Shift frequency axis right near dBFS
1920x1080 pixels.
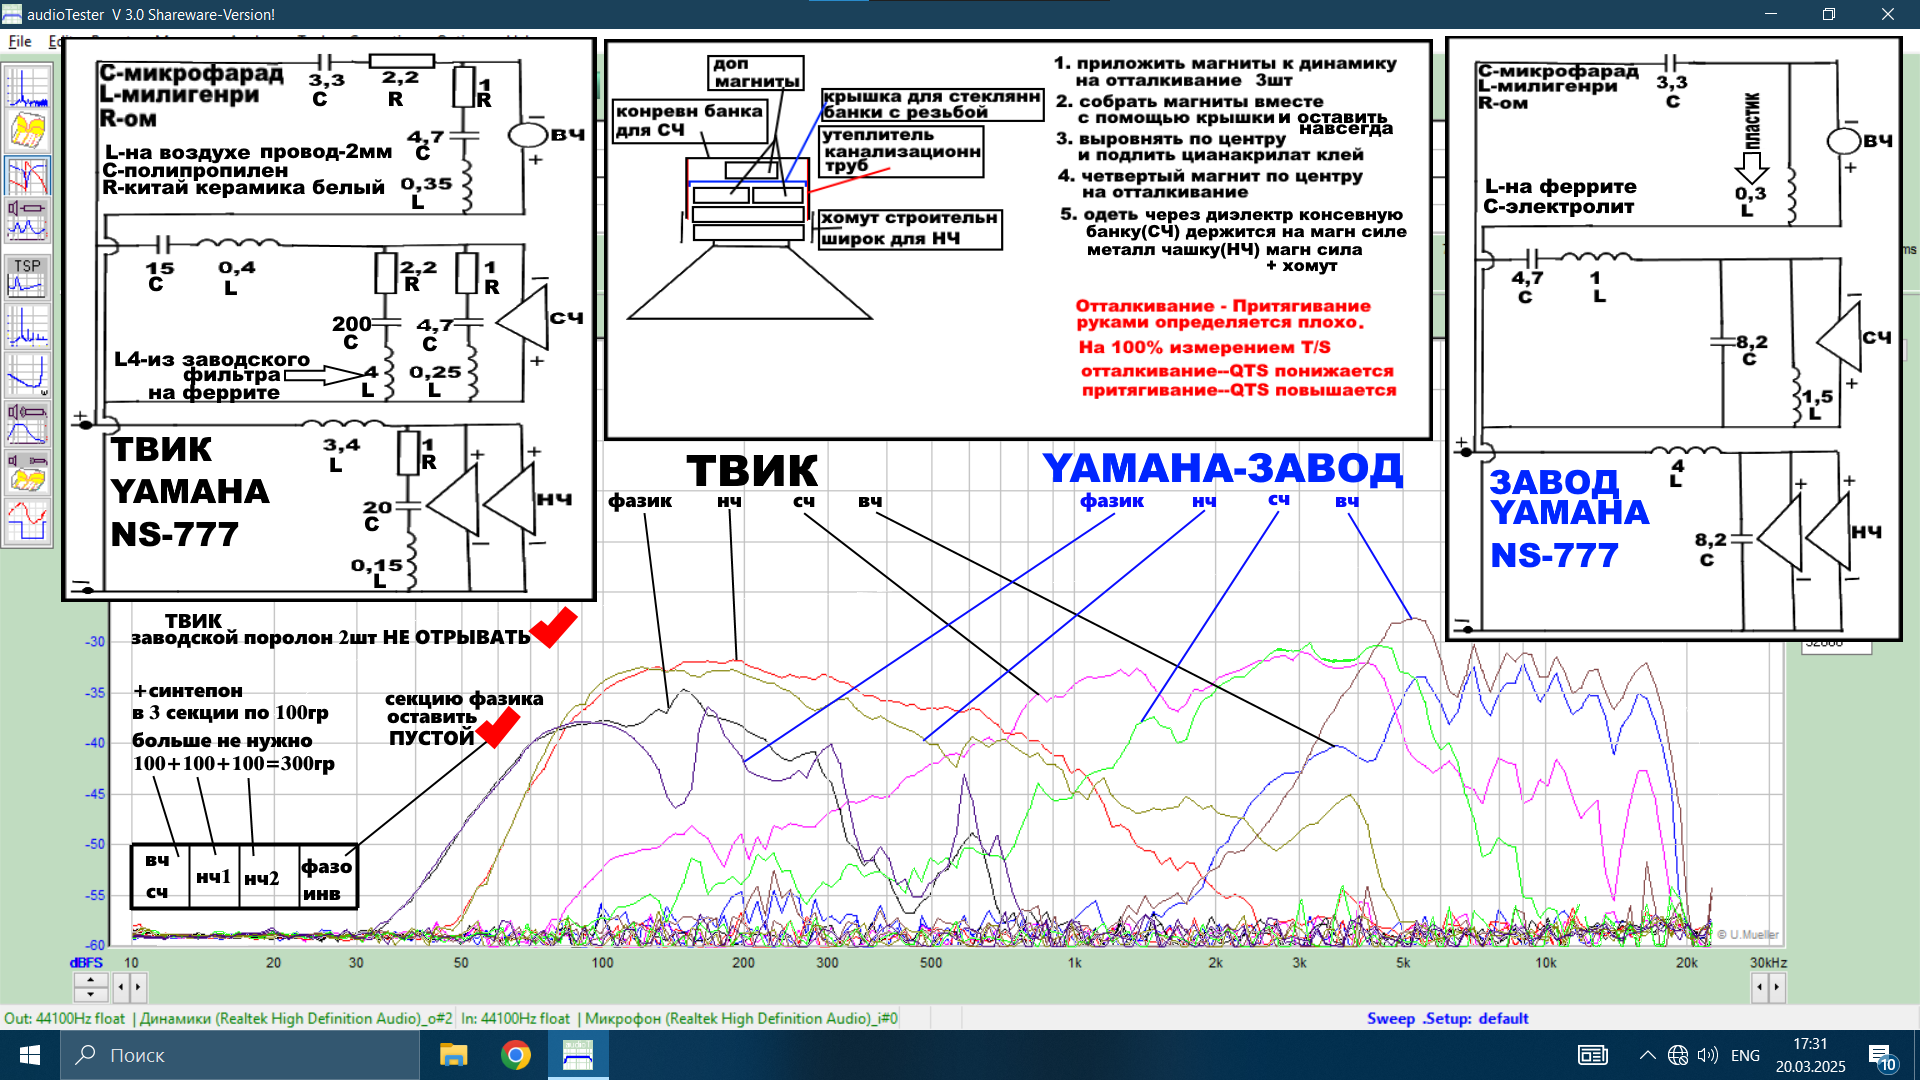click(138, 988)
